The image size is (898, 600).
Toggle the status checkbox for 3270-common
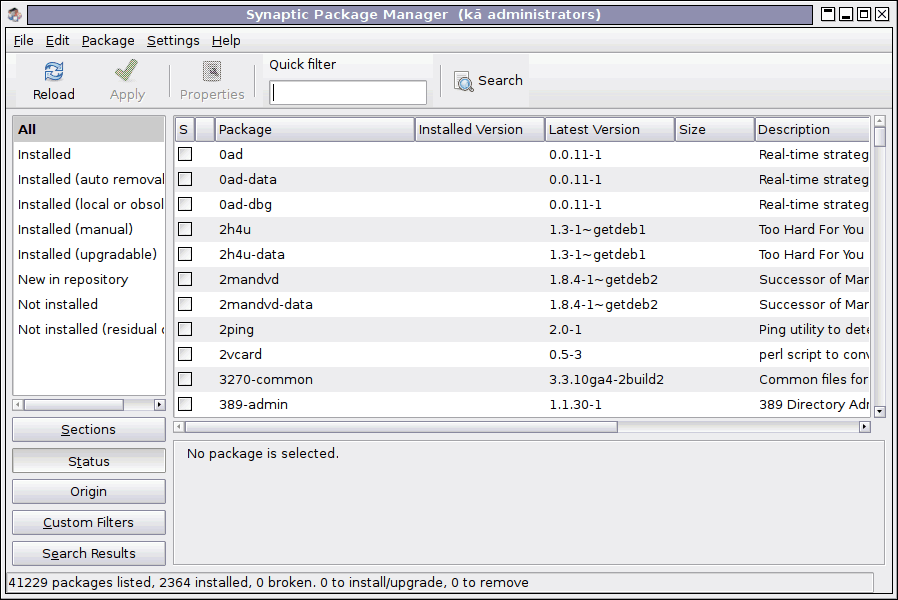(185, 379)
